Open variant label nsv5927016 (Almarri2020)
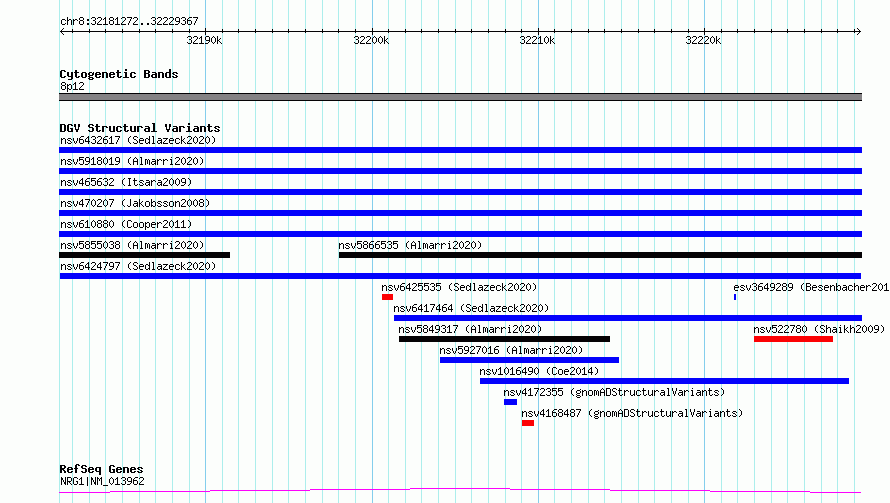The height and width of the screenshot is (503, 890). (511, 350)
